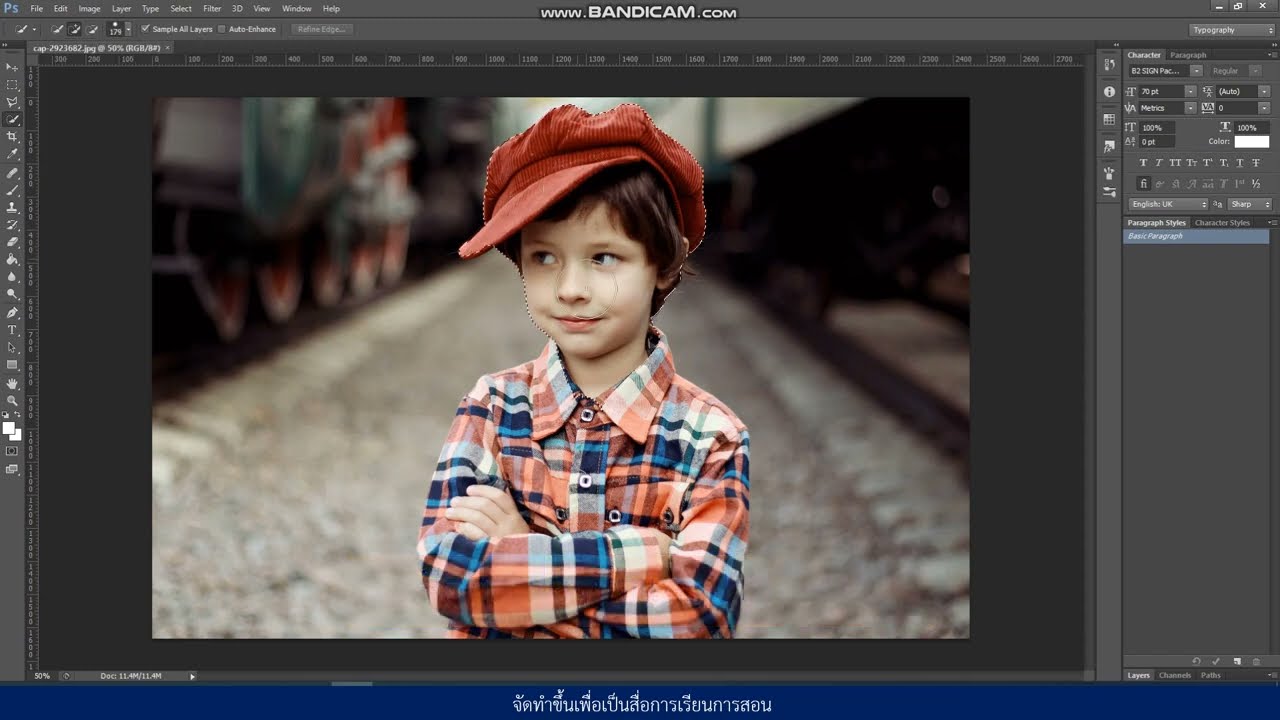Select the Rectangular Marquee tool
Viewport: 1280px width, 720px height.
(12, 85)
